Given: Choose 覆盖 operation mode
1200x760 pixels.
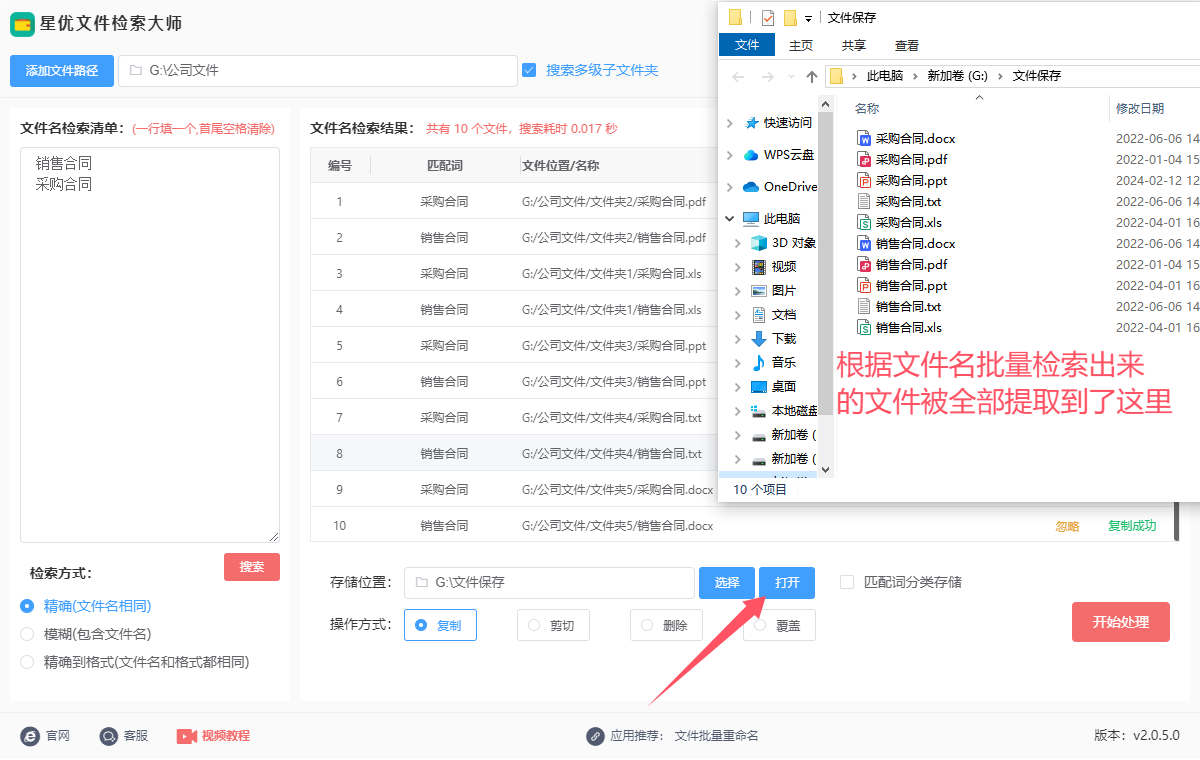Looking at the screenshot, I should pos(779,625).
